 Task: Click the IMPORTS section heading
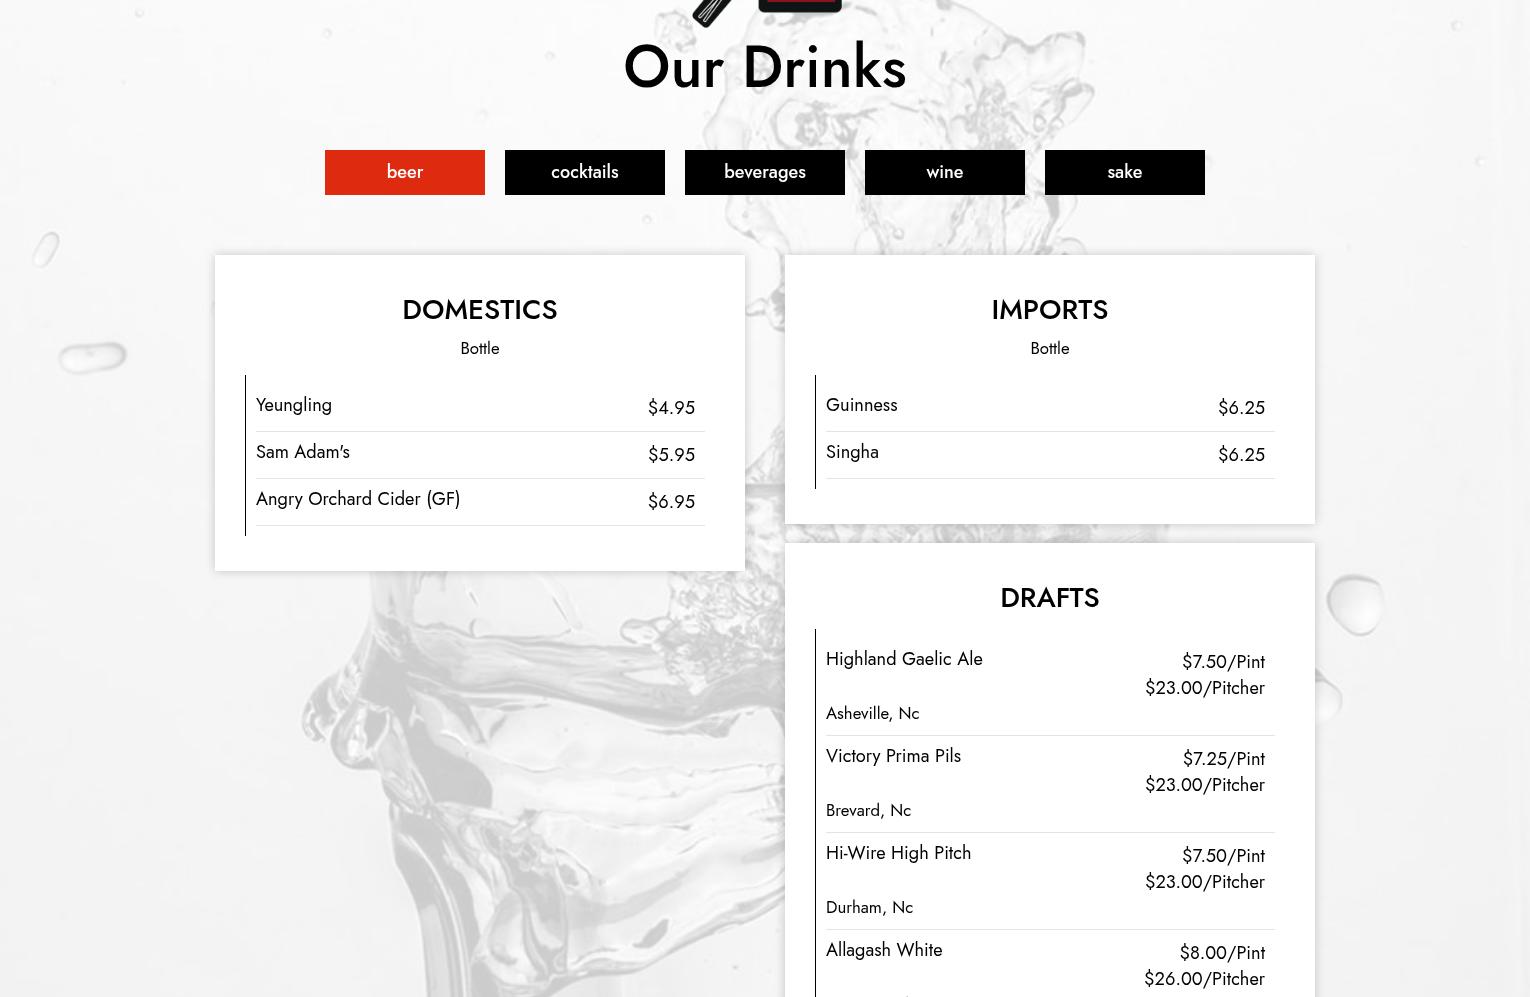coord(1050,310)
